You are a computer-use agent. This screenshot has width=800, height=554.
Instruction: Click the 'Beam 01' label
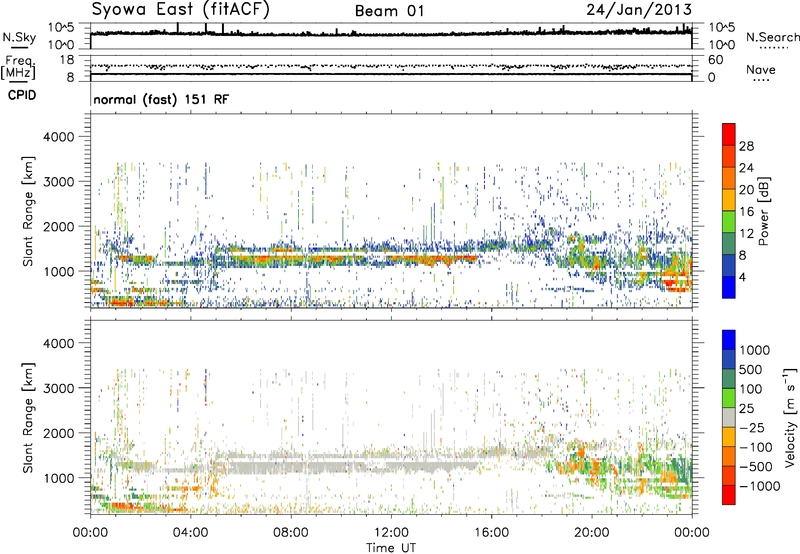pyautogui.click(x=389, y=11)
